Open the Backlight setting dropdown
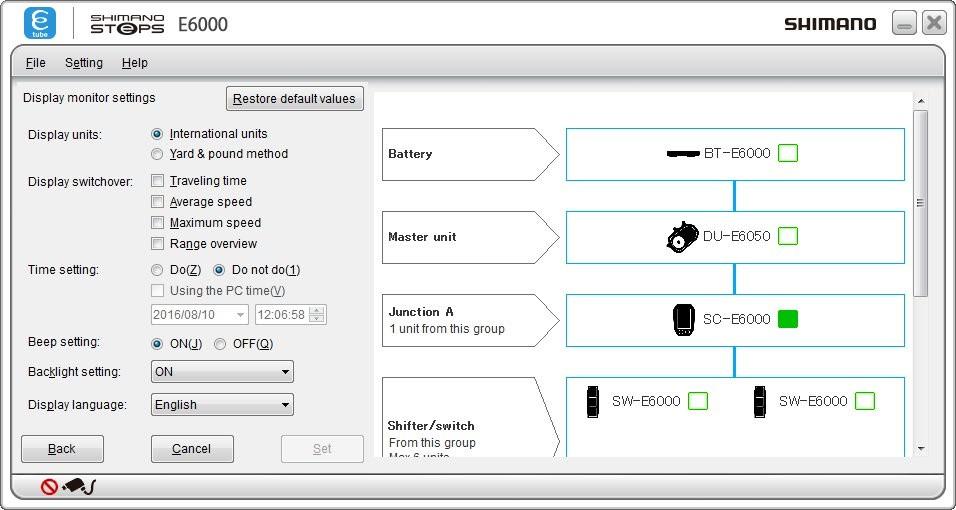956x510 pixels. click(x=222, y=372)
